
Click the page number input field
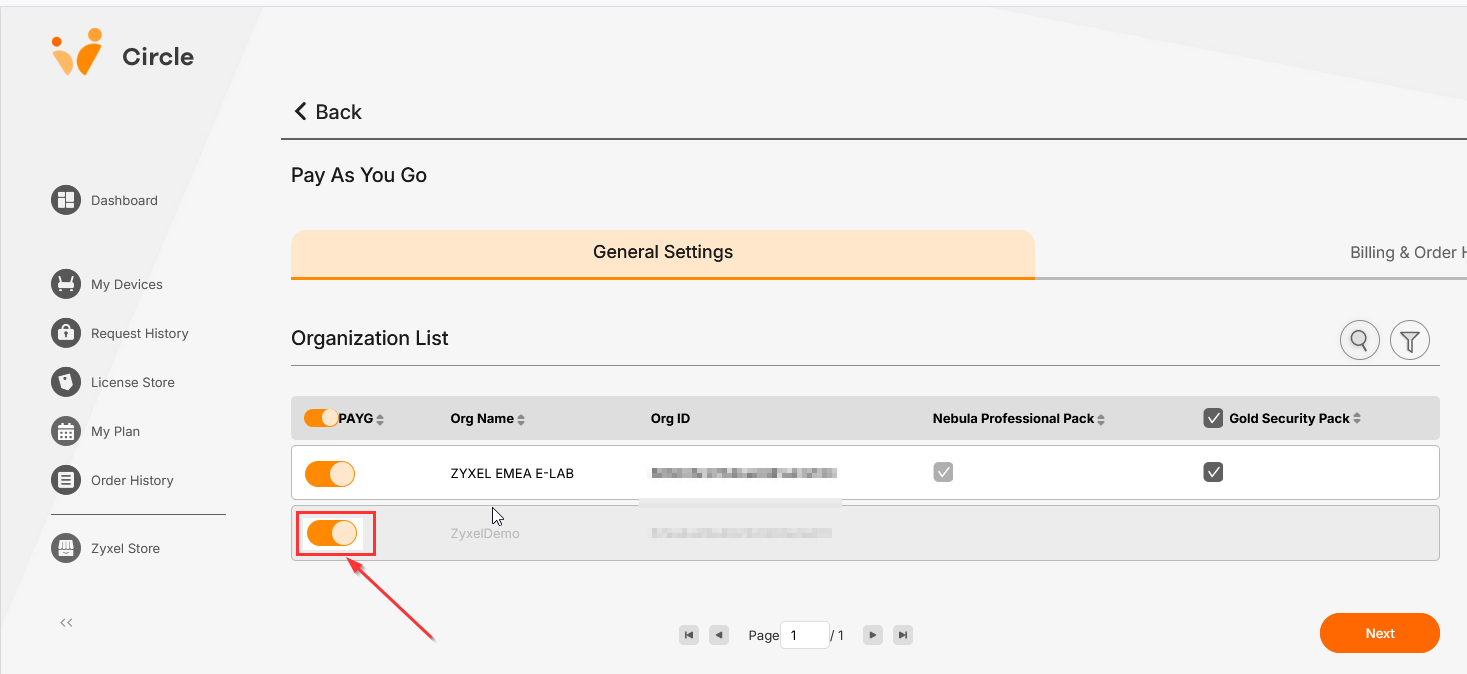pos(805,635)
